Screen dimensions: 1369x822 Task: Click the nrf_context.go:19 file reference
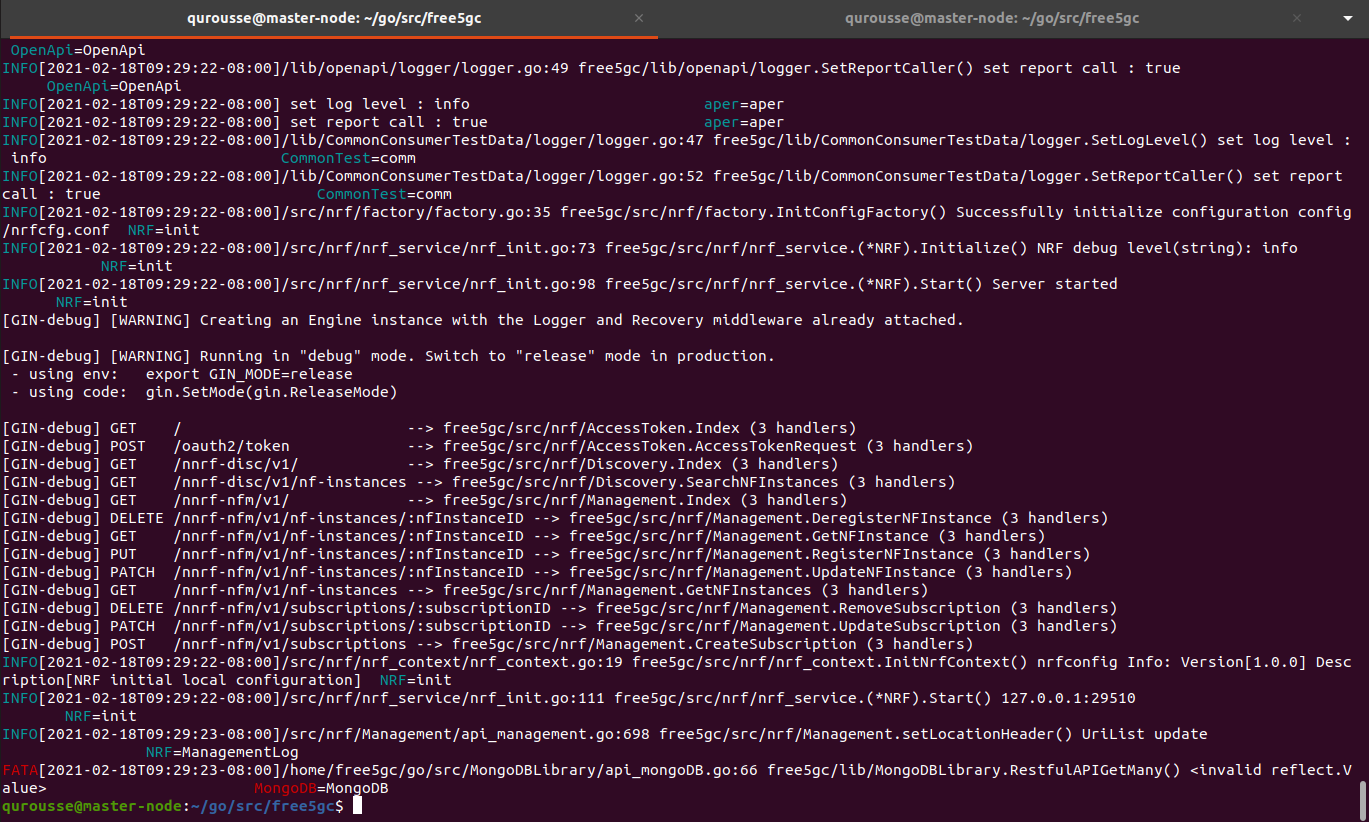[x=546, y=662]
